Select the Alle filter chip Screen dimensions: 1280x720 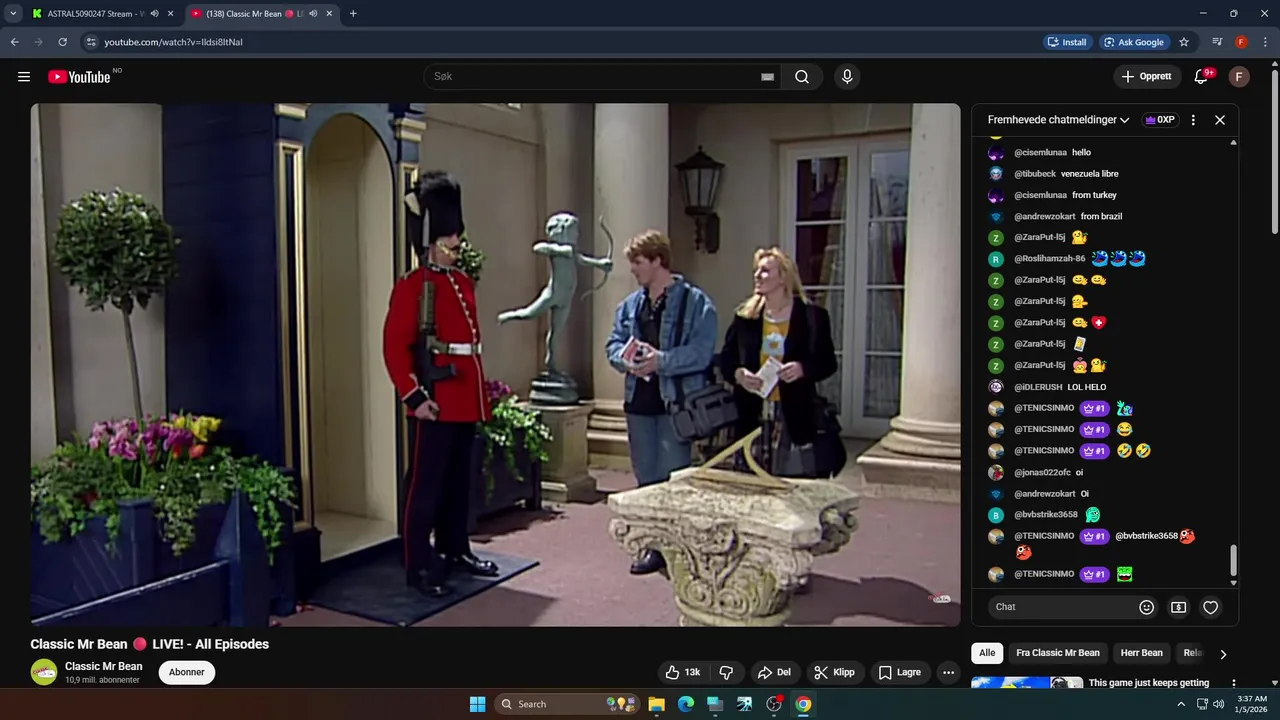(x=987, y=653)
